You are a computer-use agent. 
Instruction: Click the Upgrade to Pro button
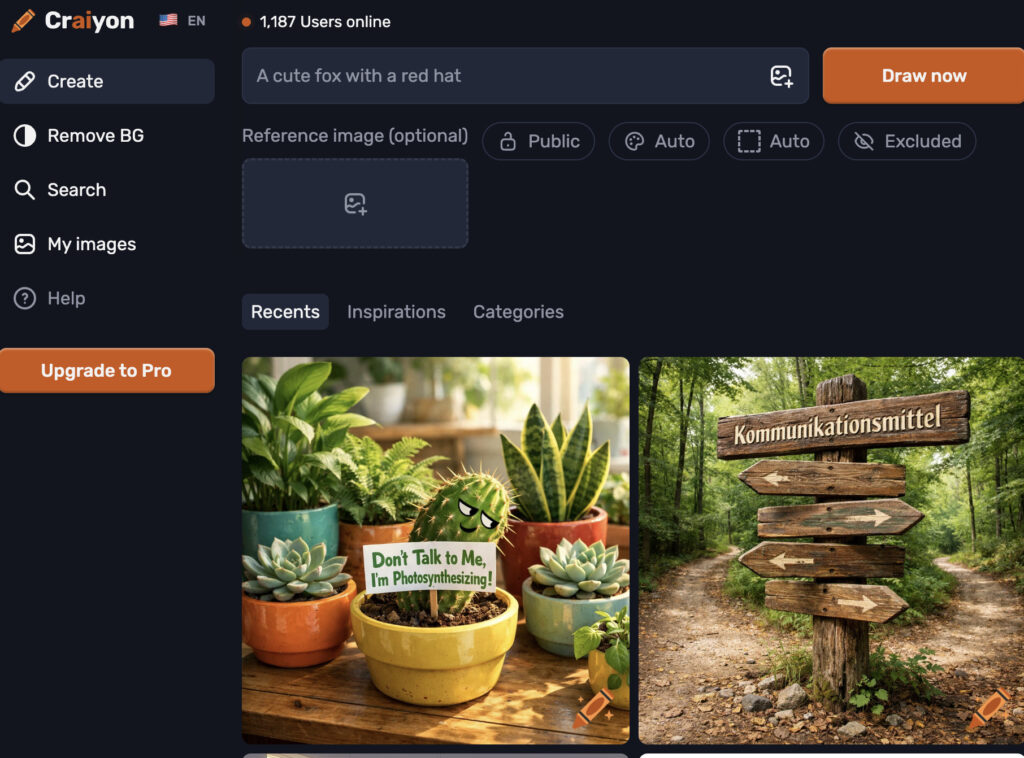point(107,370)
